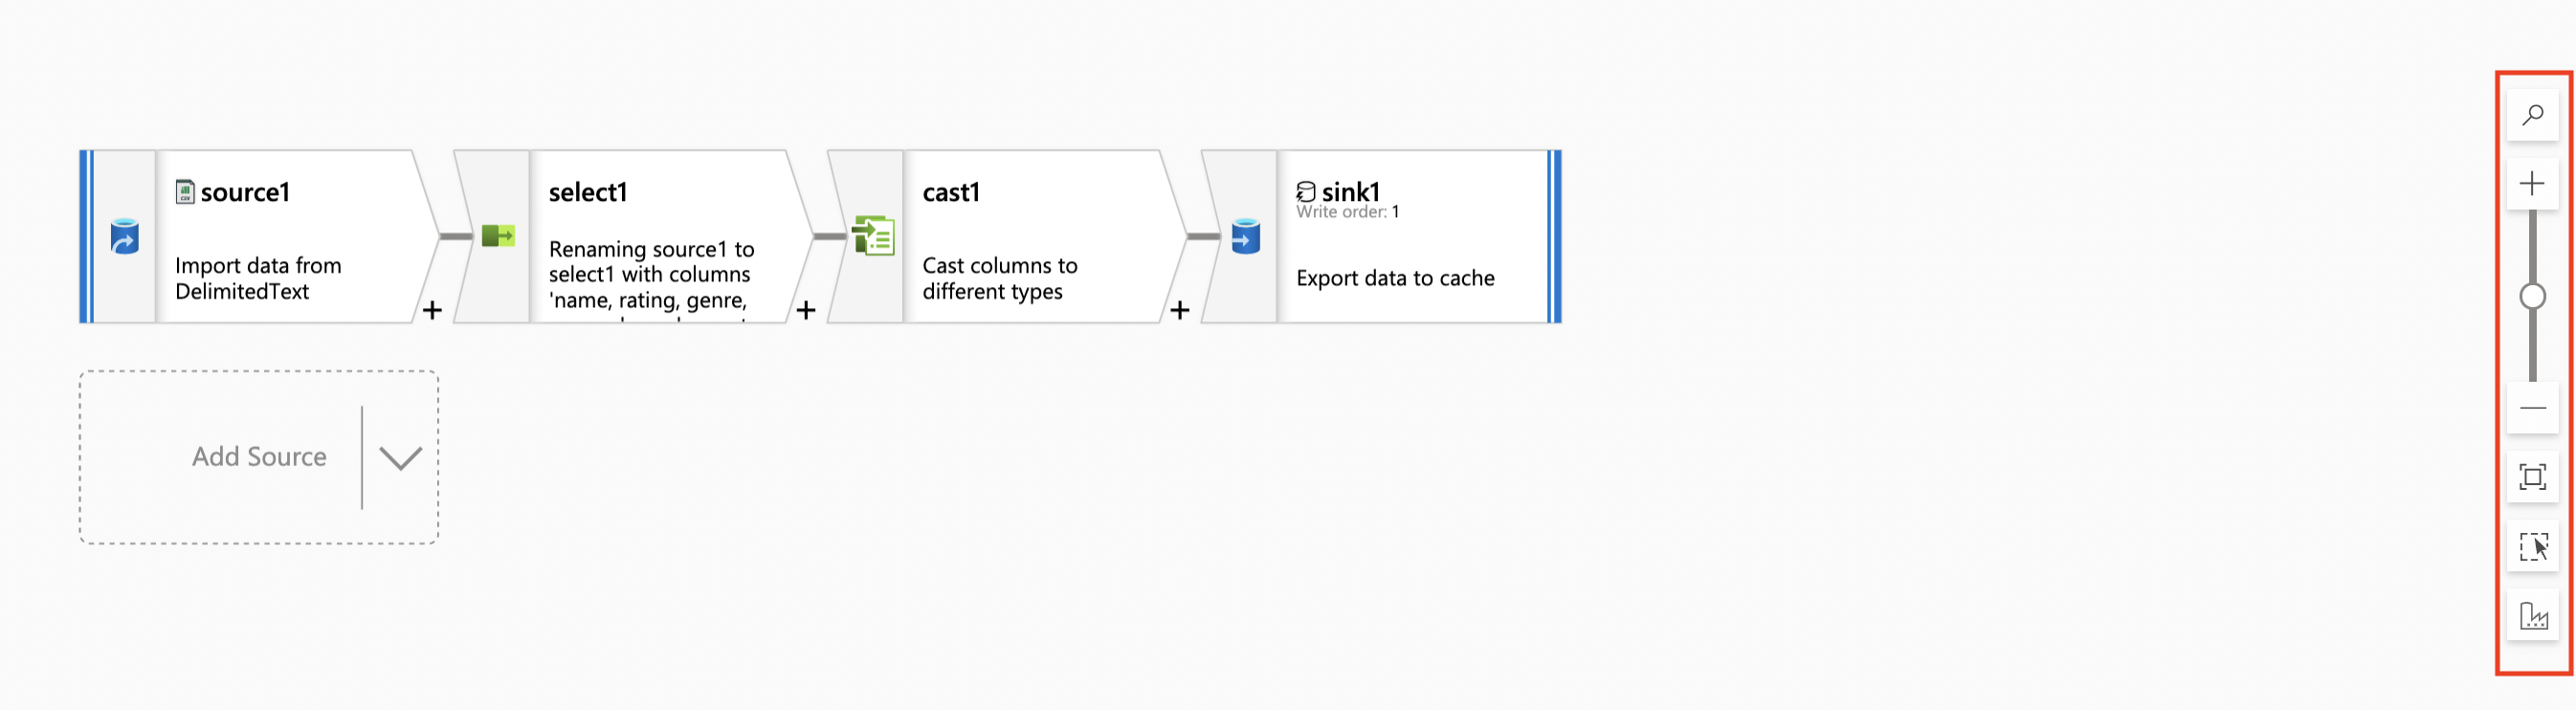
Task: Click the zoom slider handle
Action: point(2532,296)
